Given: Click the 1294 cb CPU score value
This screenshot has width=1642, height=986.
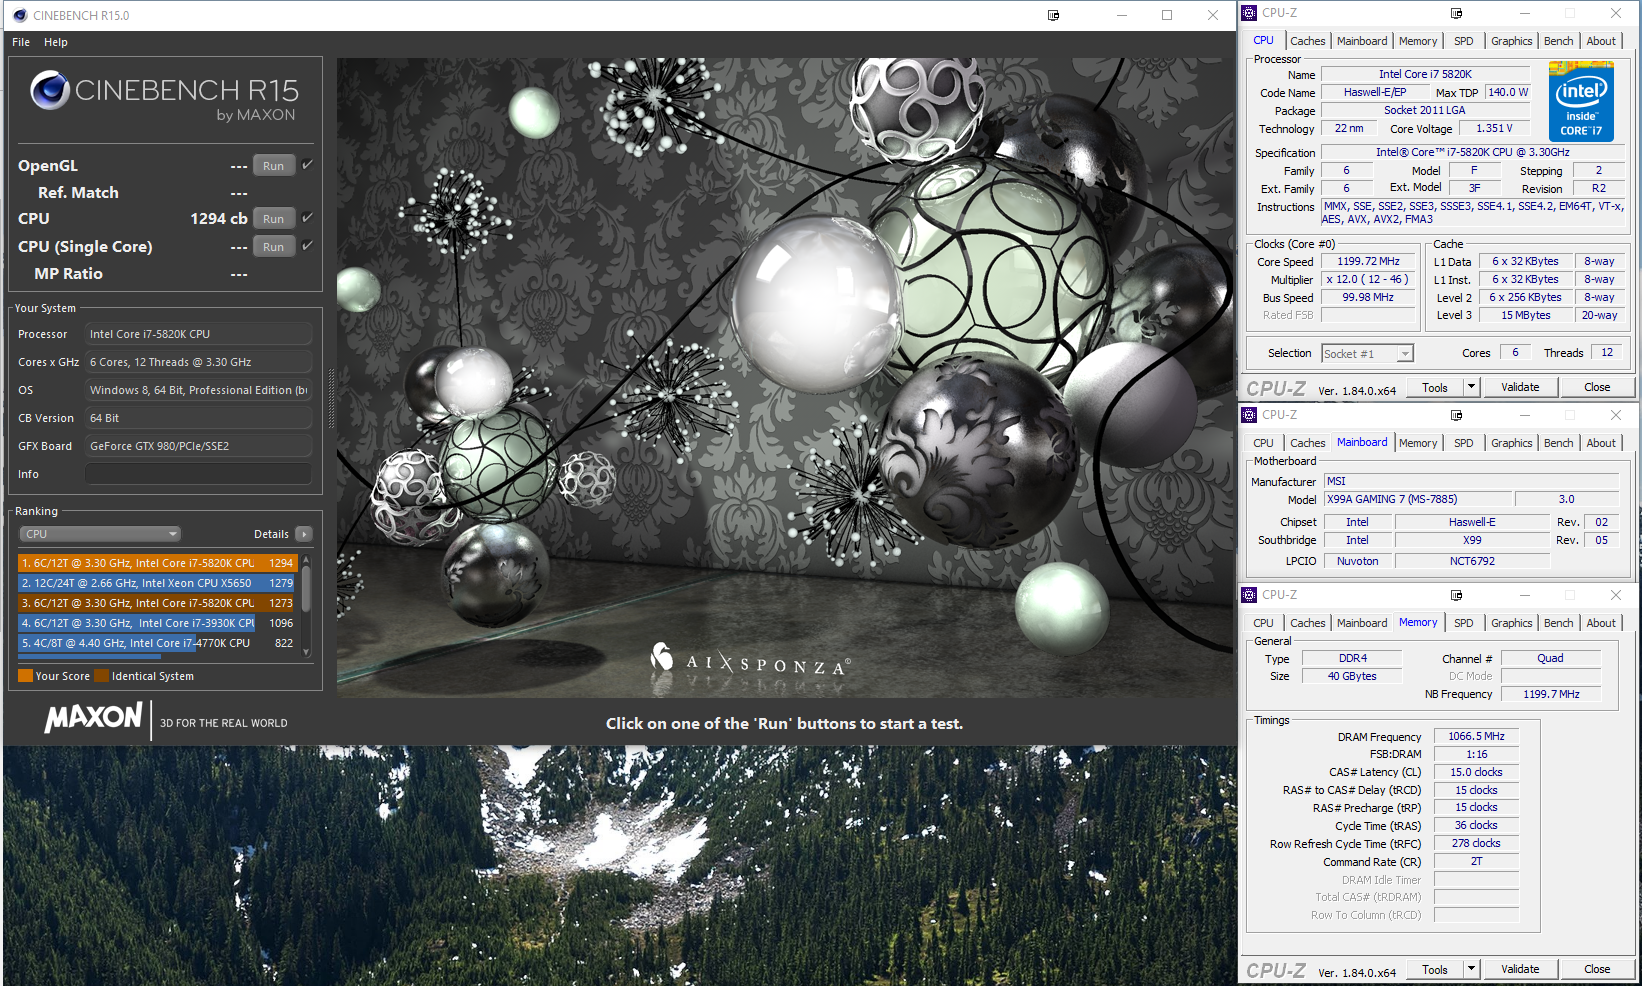Looking at the screenshot, I should click(x=219, y=218).
